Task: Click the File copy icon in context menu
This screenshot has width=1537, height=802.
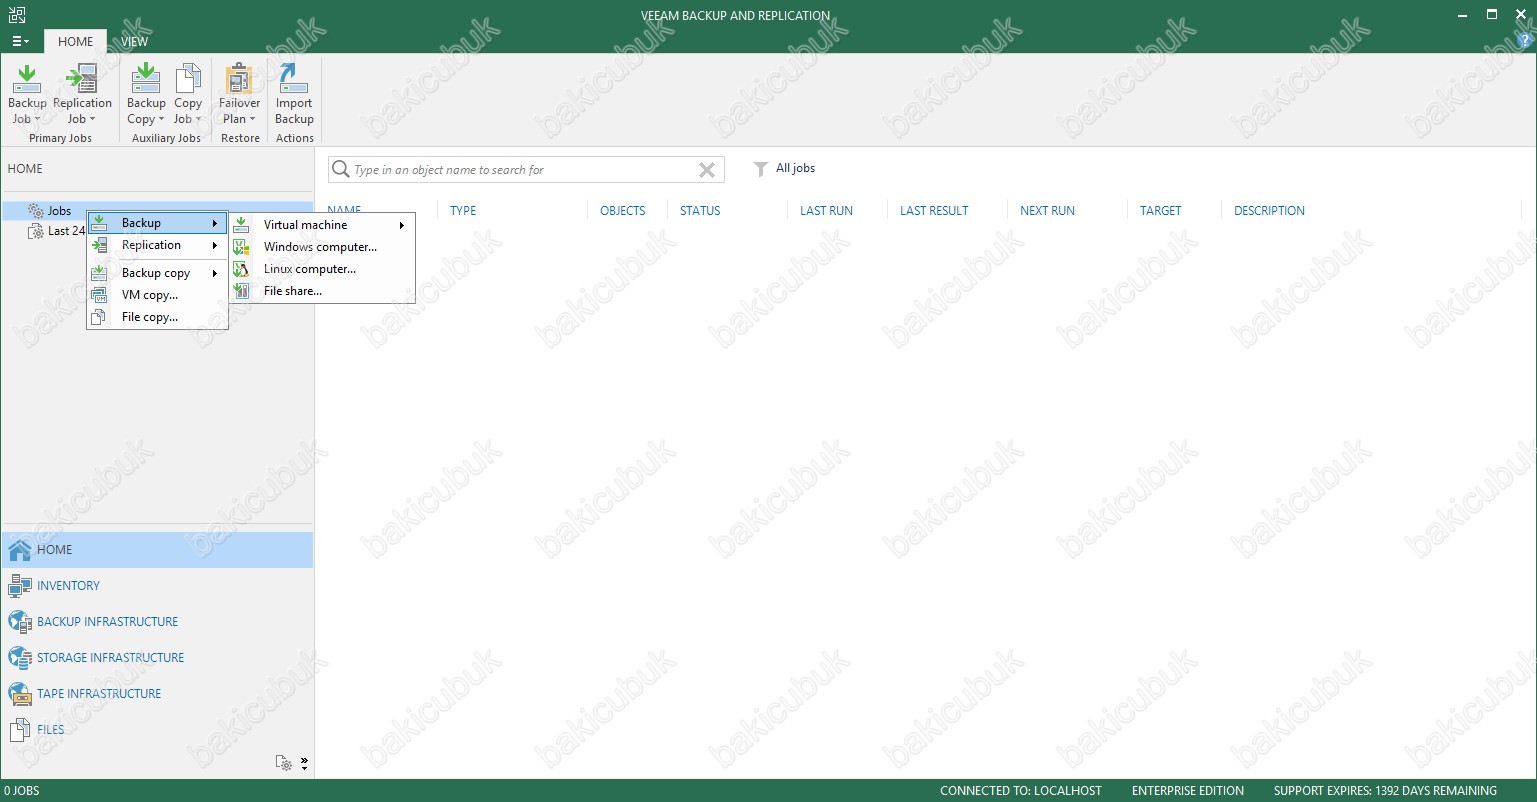Action: click(x=99, y=317)
